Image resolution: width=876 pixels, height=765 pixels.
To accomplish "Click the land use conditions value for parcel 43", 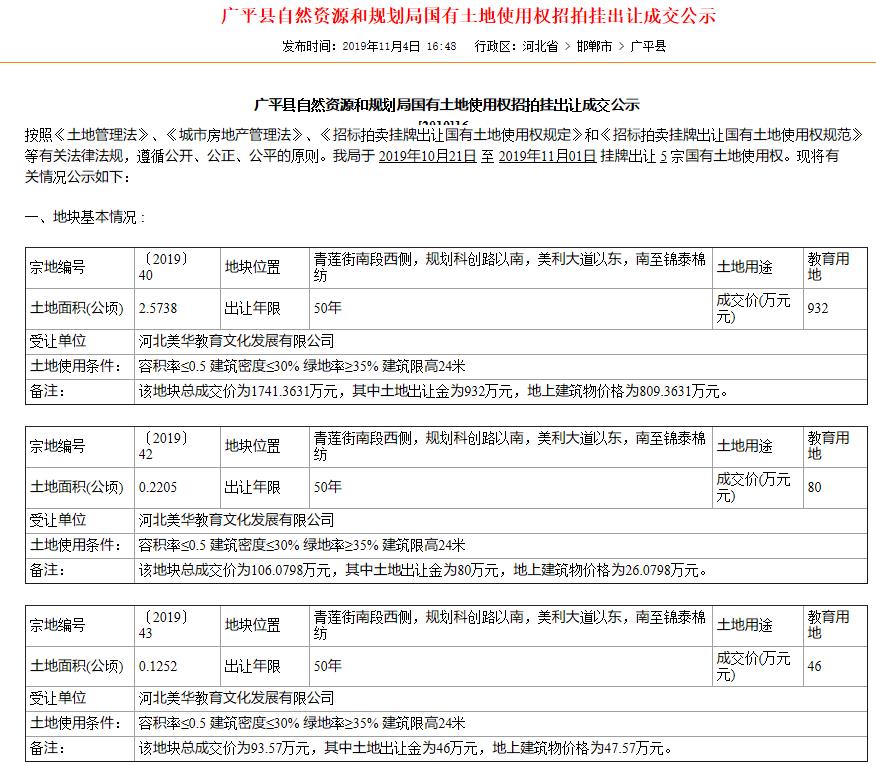I will coord(302,723).
